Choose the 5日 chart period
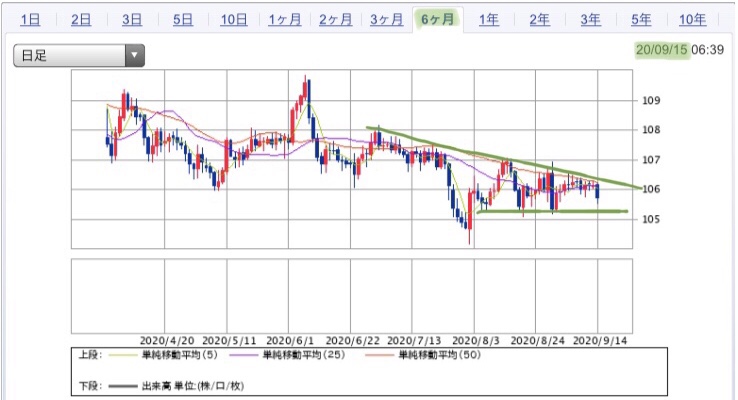 [183, 20]
